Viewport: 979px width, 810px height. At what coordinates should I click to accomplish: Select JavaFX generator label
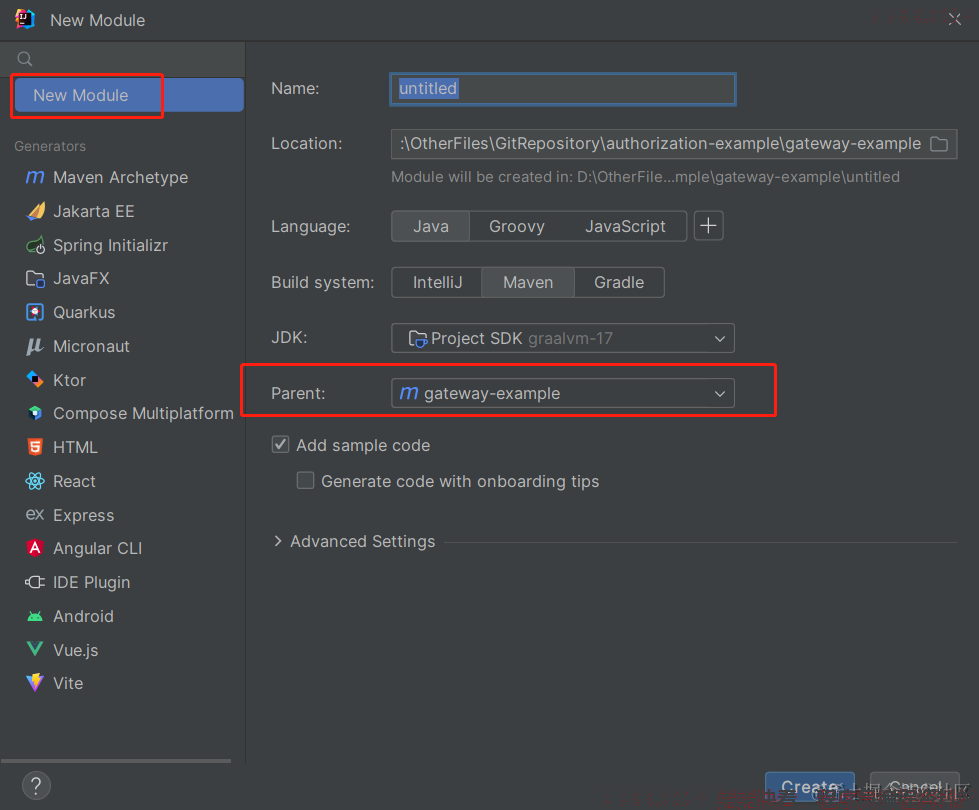point(81,279)
